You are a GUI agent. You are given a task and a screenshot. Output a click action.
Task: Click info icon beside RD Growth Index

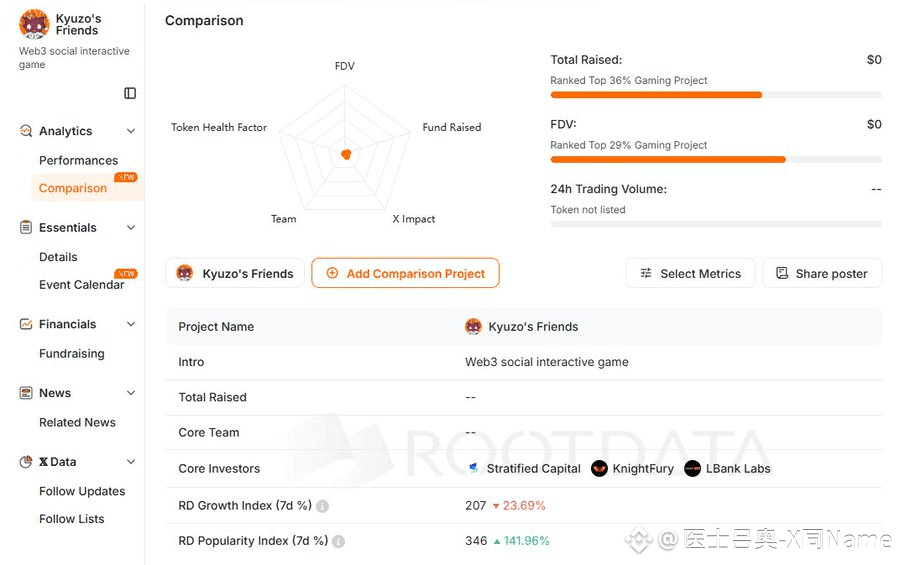click(322, 506)
